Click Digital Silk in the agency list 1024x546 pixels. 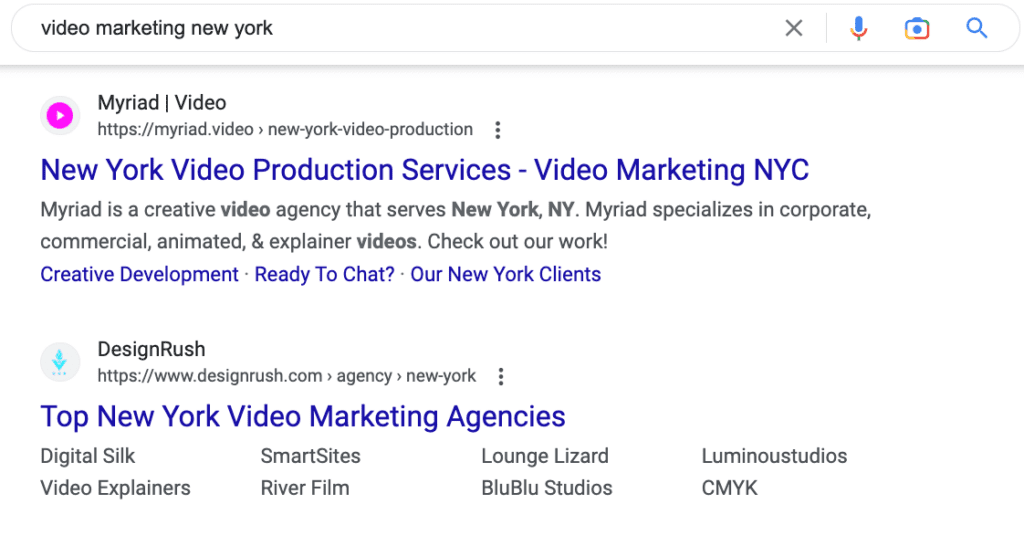(88, 456)
